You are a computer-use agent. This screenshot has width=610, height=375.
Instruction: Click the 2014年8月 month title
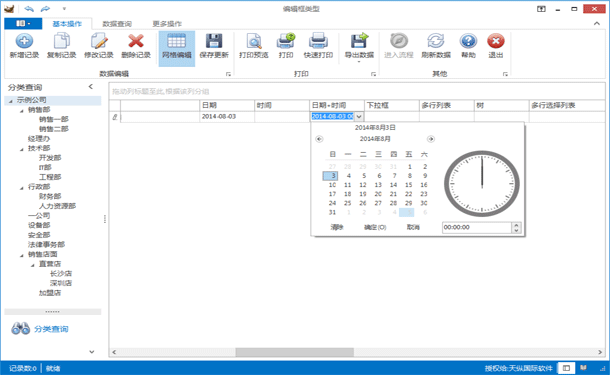(375, 139)
